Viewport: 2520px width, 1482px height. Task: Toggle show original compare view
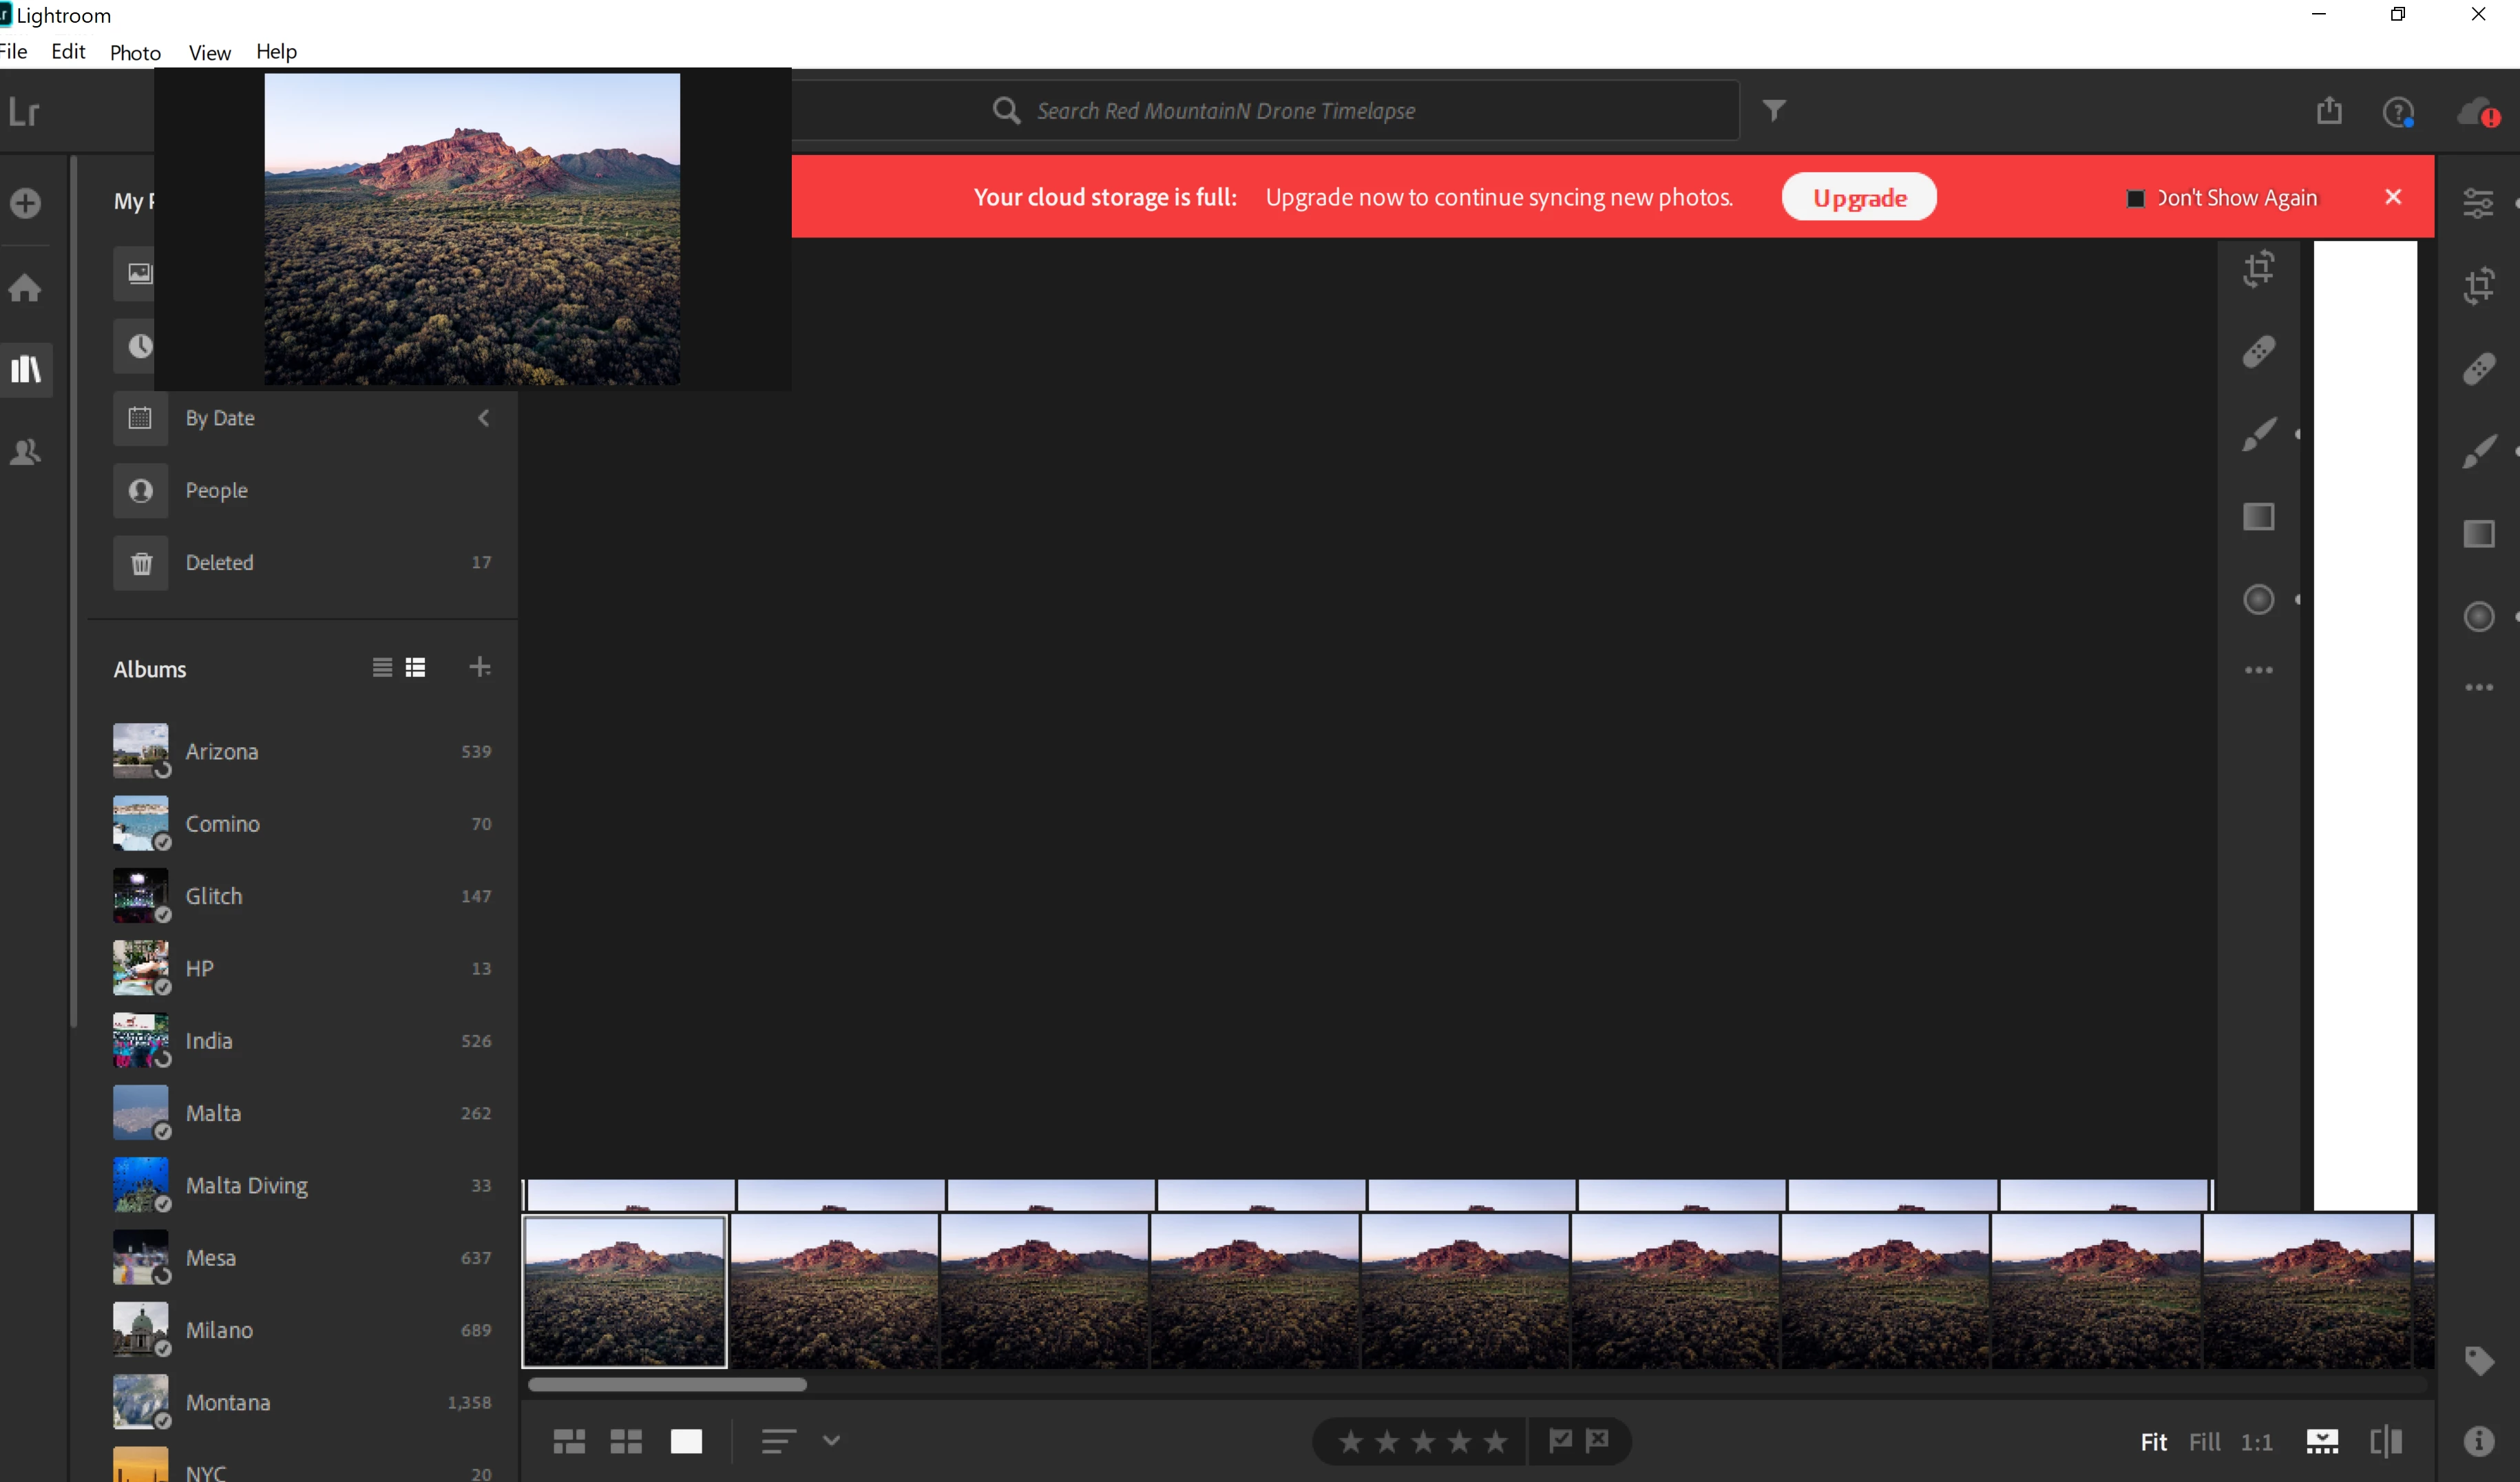2385,1441
